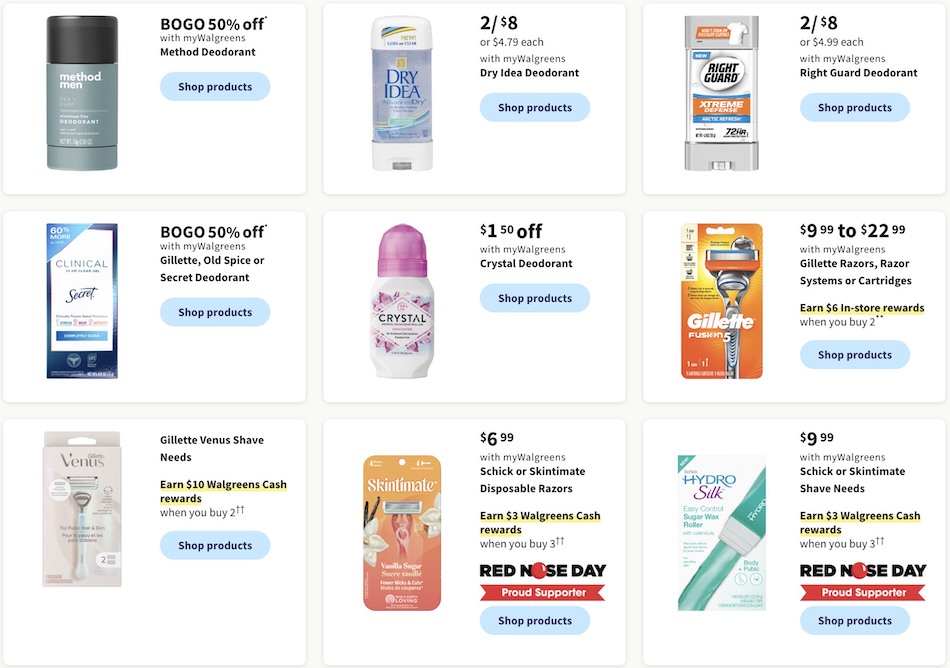Shop Schick or Skintimate Disposable Razors products
The image size is (950, 668).
534,620
